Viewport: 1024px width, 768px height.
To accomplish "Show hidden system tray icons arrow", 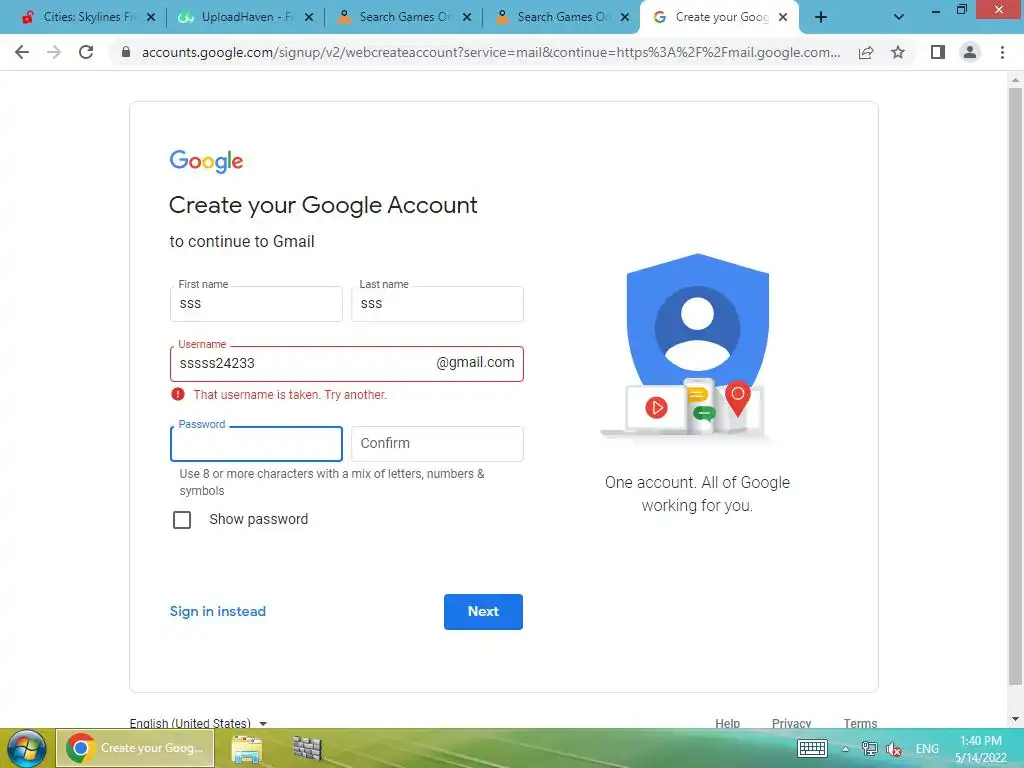I will tap(845, 749).
